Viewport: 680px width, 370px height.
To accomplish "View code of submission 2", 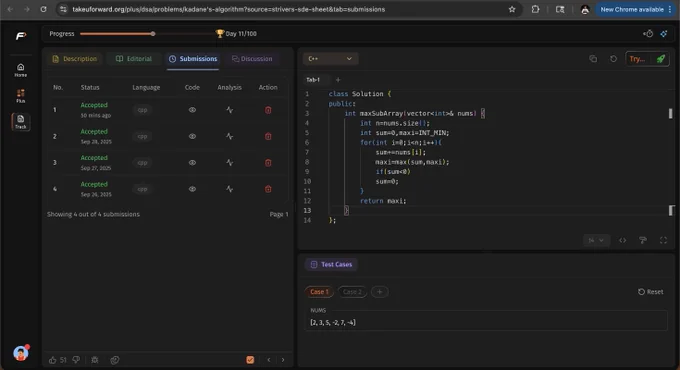I will point(192,137).
